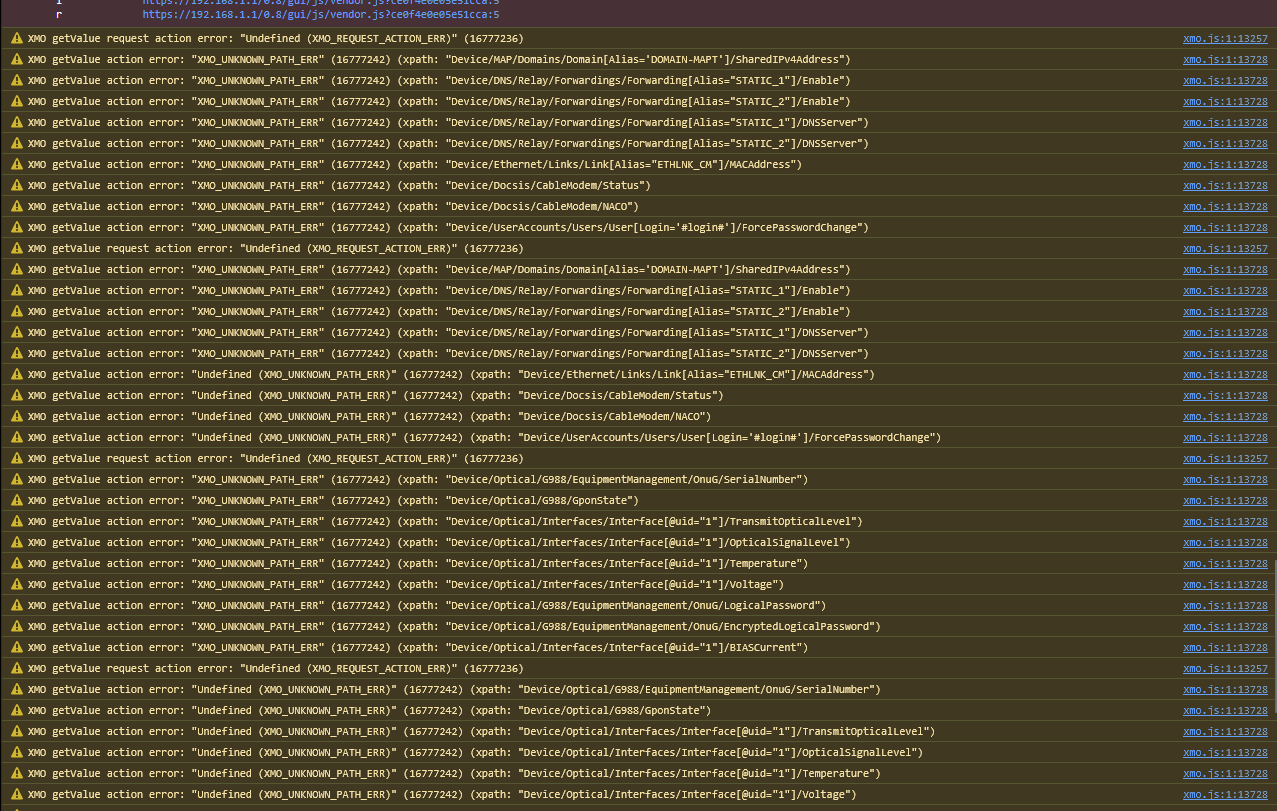This screenshot has width=1277, height=811.
Task: Open xmo.js source link on OnuG/LogicalPassword row
Action: pyautogui.click(x=1225, y=605)
